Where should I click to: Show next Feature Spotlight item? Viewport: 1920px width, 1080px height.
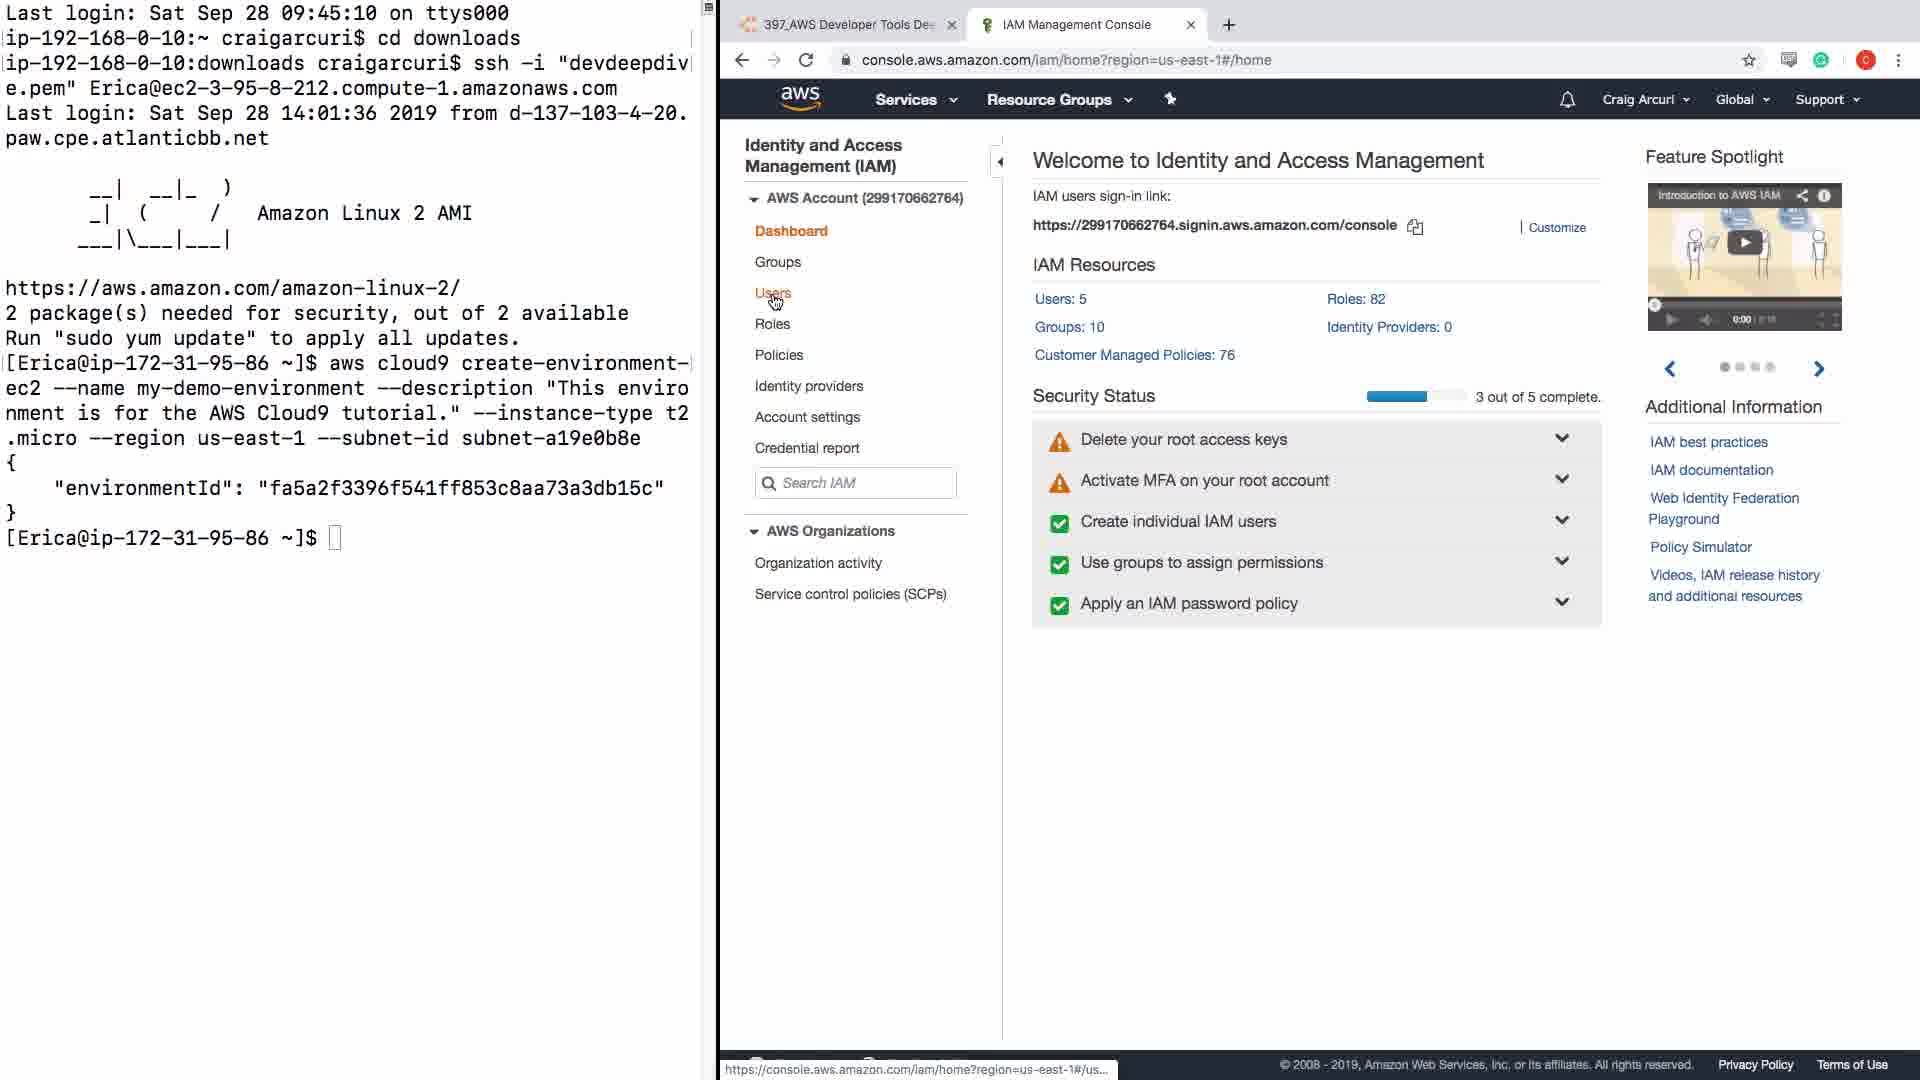[x=1818, y=369]
